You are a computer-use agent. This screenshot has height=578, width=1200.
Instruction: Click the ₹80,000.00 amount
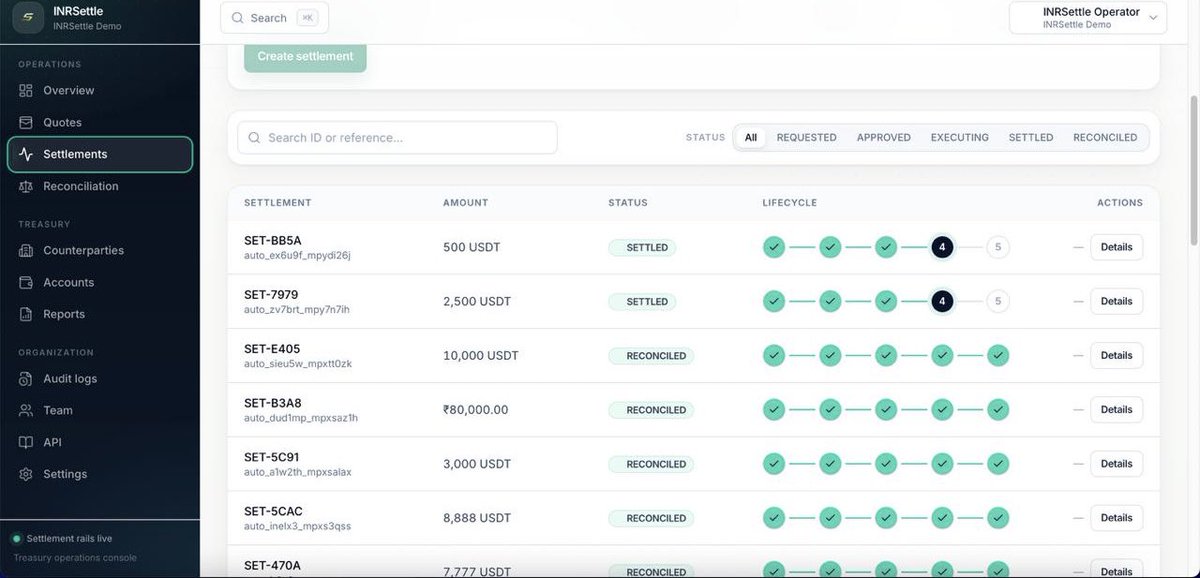click(x=476, y=410)
